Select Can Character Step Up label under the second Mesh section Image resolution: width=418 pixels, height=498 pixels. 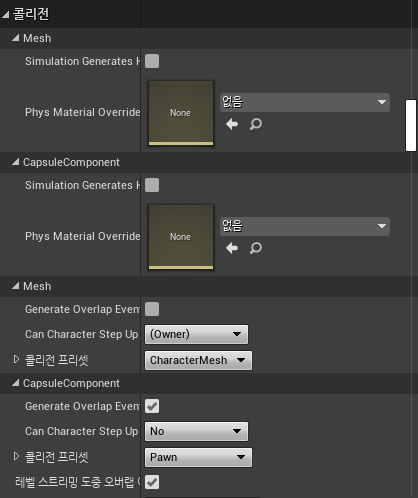point(82,334)
